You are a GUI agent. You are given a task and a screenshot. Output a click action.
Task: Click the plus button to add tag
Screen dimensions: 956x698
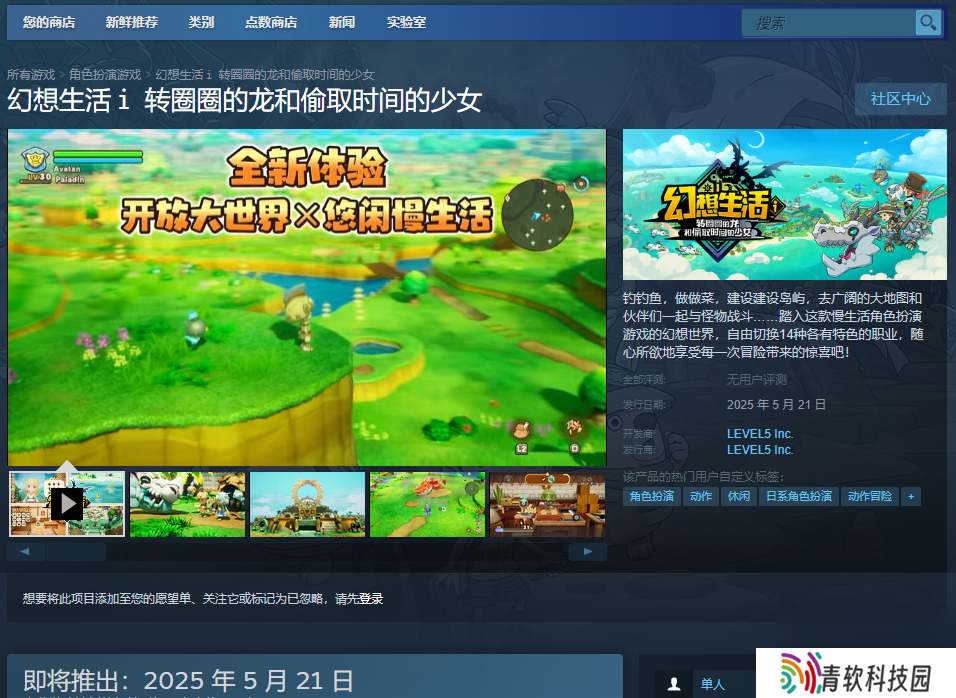coord(910,496)
